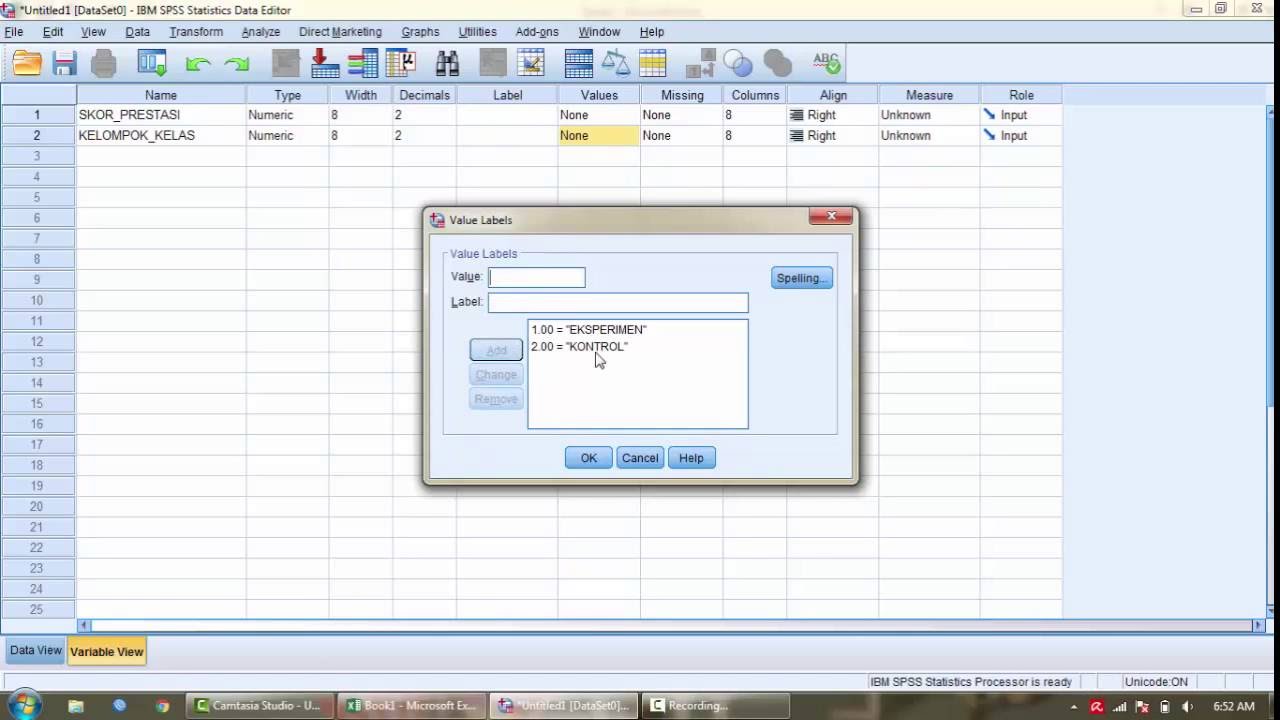Click Role cell Input for SKOR_PRESTASI

pos(1021,115)
